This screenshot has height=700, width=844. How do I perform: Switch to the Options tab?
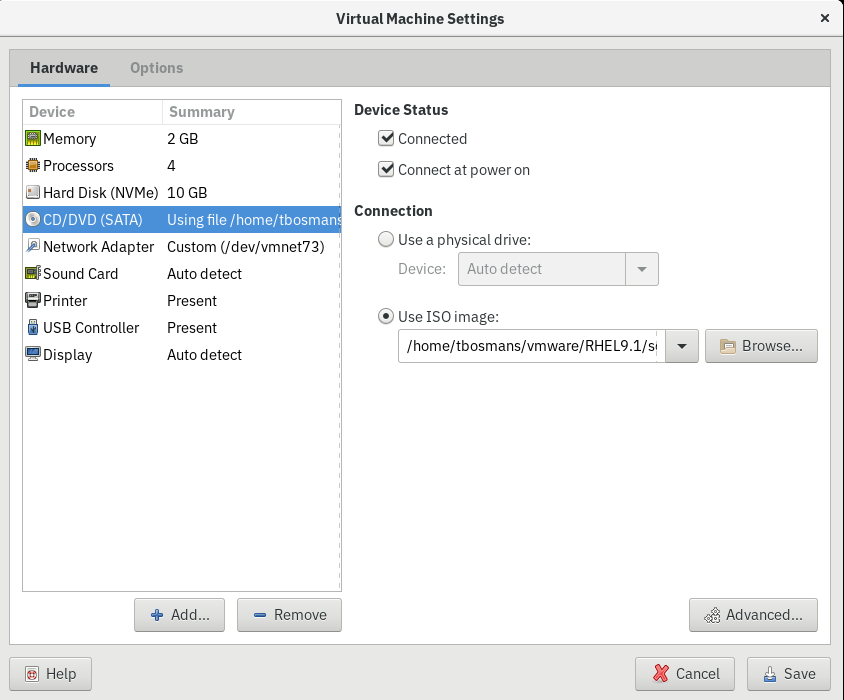tap(156, 68)
